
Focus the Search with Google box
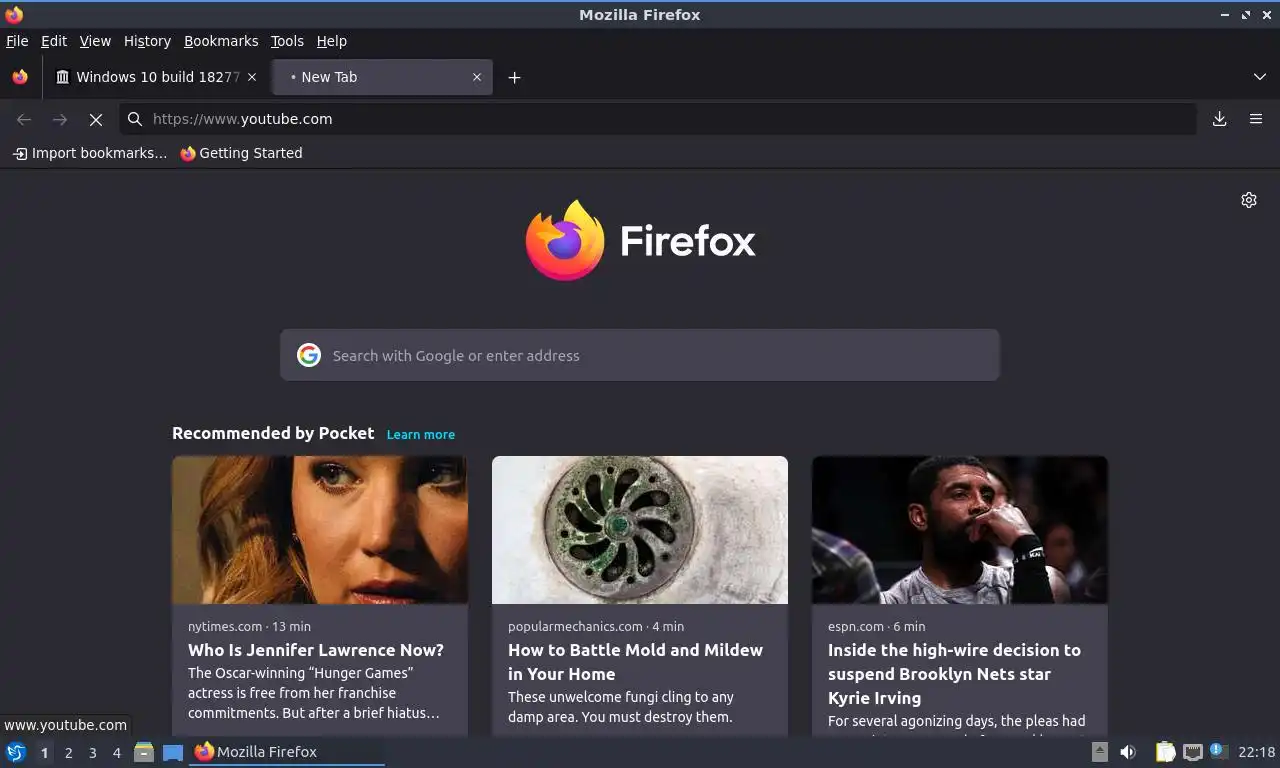pos(640,355)
